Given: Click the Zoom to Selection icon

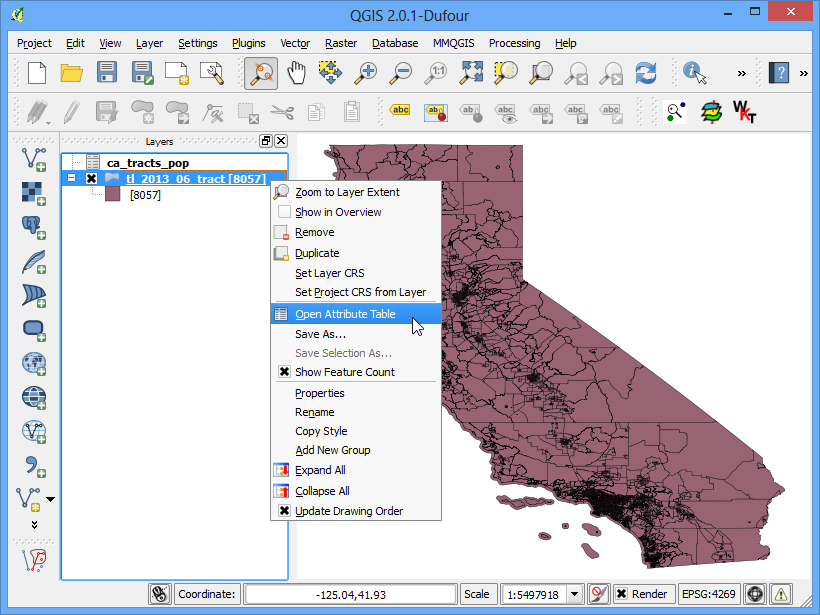Looking at the screenshot, I should click(x=506, y=73).
